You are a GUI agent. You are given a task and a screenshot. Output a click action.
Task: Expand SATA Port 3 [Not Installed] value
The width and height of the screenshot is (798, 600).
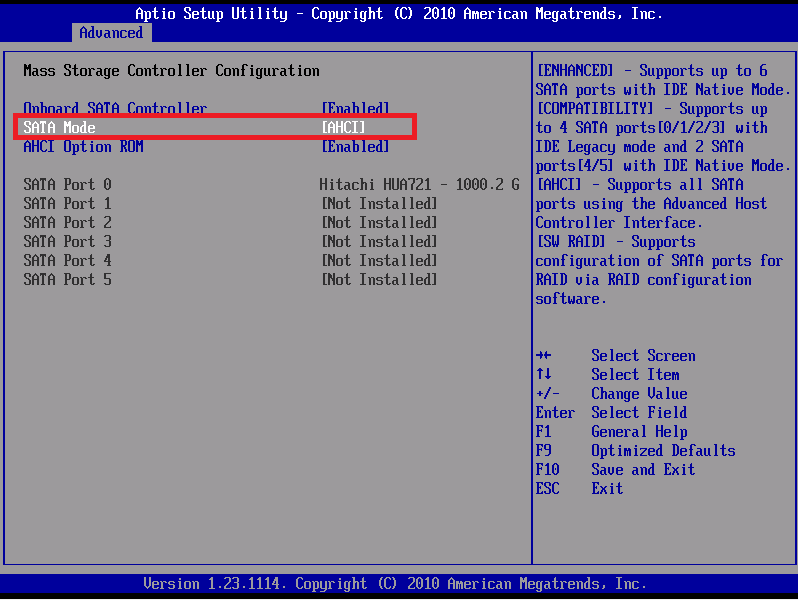pos(379,242)
